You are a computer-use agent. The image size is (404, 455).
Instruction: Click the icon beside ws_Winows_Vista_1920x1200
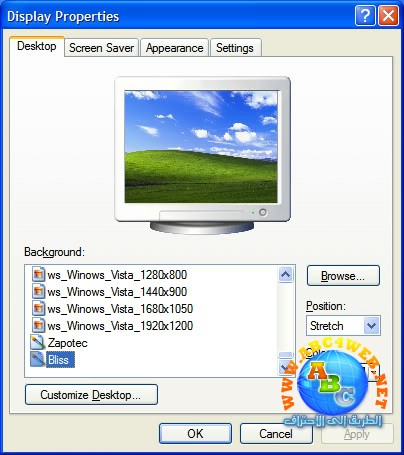click(x=38, y=326)
